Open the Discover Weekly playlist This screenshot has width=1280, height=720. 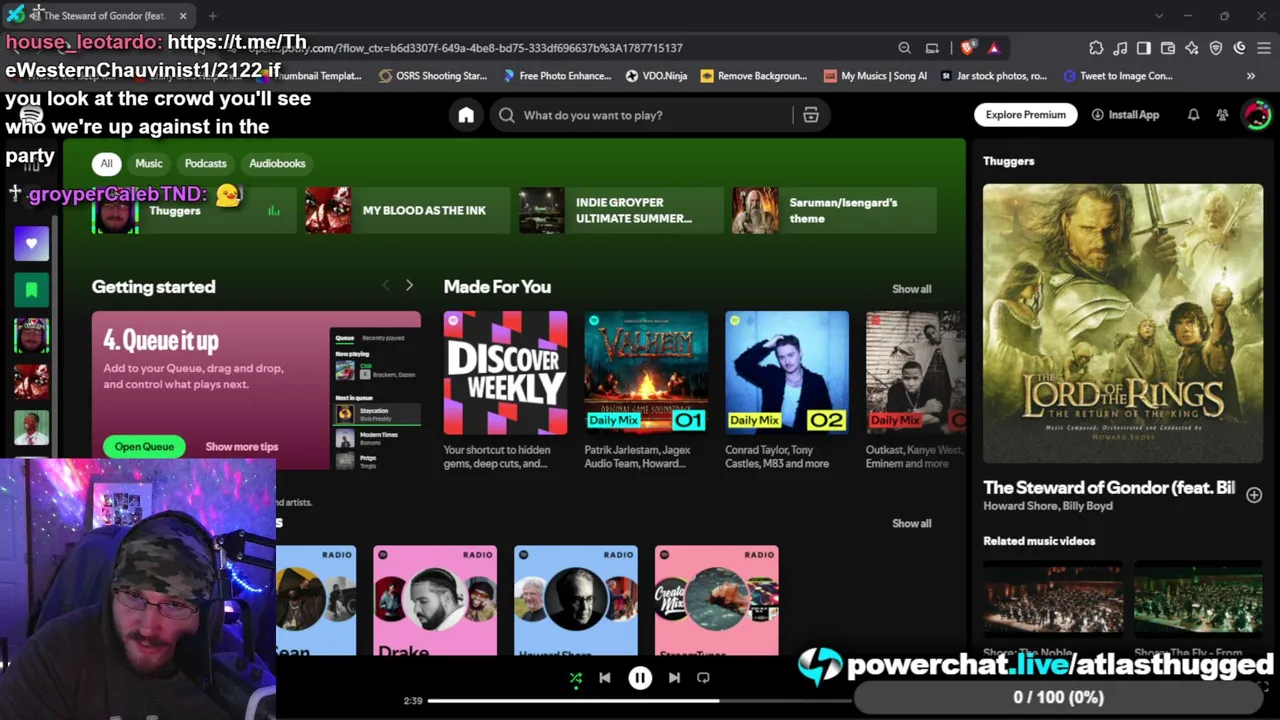click(x=506, y=373)
